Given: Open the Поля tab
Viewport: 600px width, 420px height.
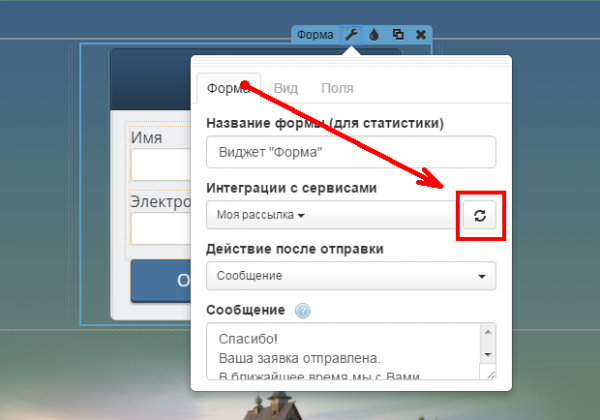Looking at the screenshot, I should (336, 88).
